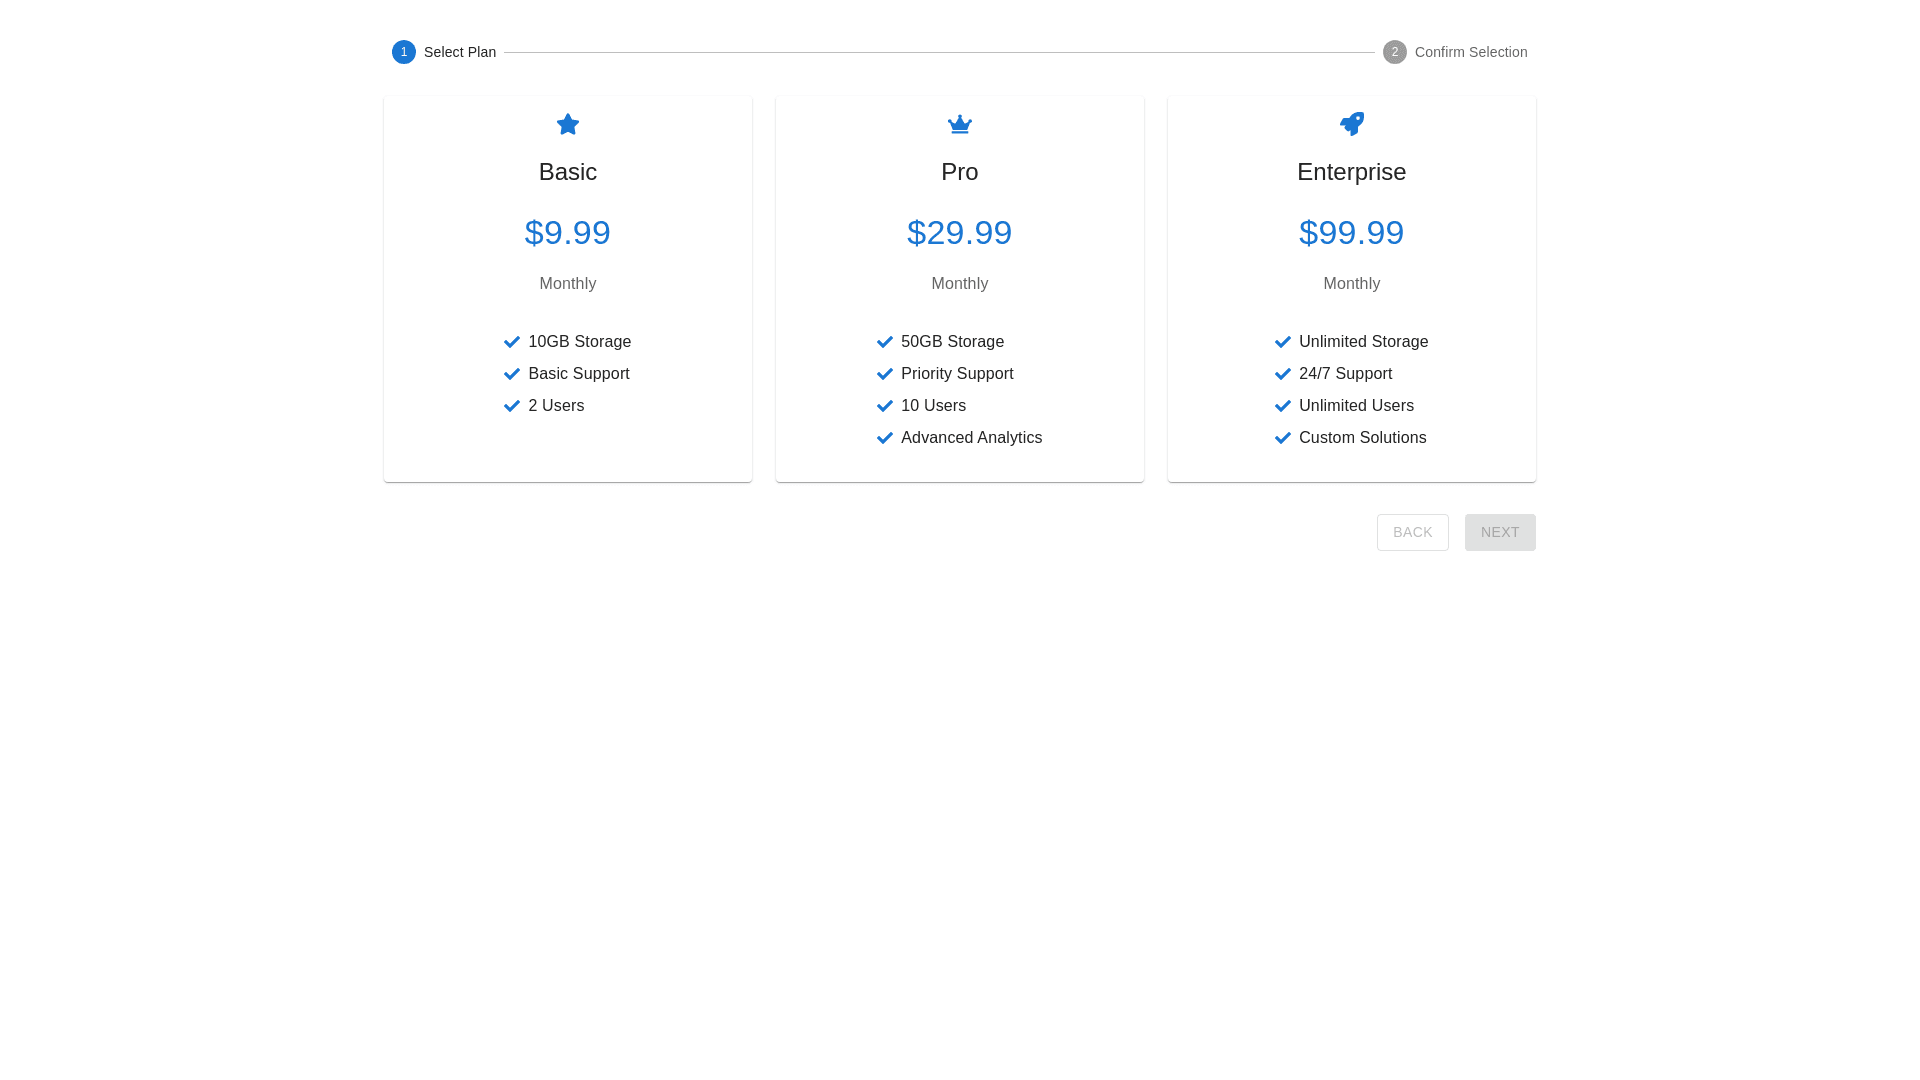Select step 2 circle in stepper
This screenshot has height=1080, width=1920.
click(x=1394, y=52)
